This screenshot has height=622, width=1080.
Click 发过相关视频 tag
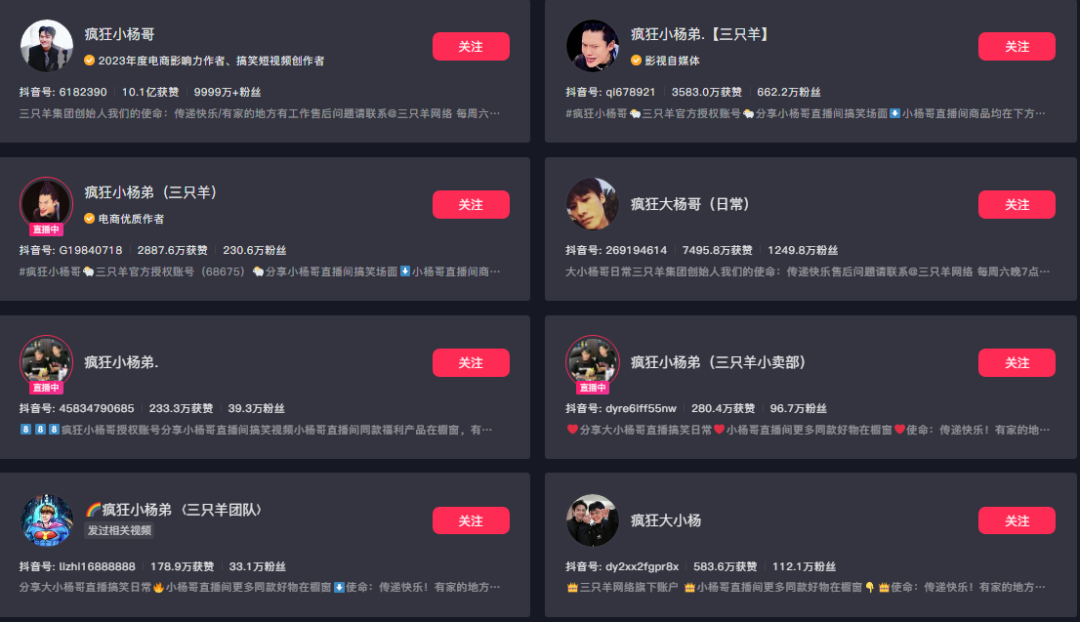119,530
